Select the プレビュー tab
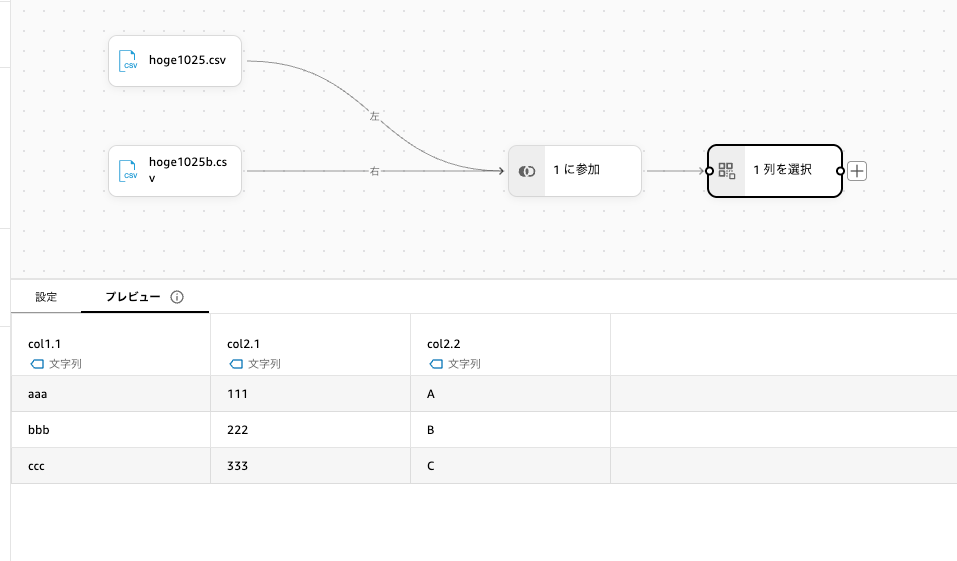The width and height of the screenshot is (957, 561). (133, 297)
